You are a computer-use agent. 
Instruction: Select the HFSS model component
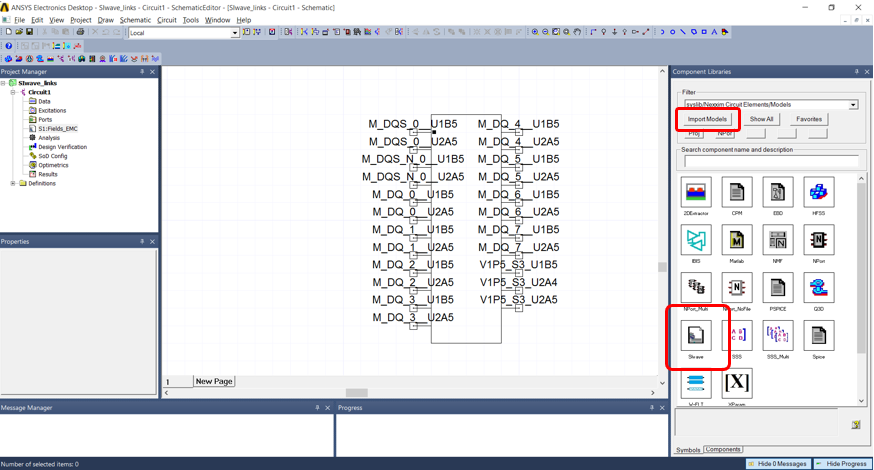[818, 192]
